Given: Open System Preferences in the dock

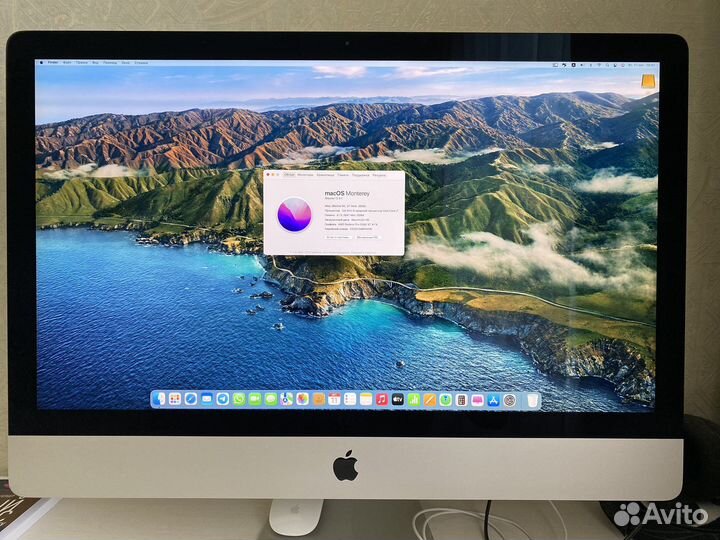Looking at the screenshot, I should point(510,399).
